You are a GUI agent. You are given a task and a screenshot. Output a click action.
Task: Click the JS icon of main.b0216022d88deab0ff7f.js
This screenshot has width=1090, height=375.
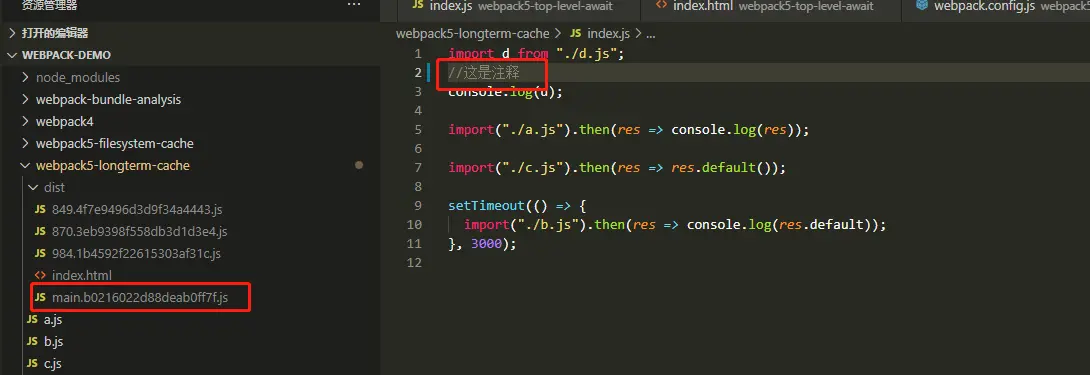point(40,298)
